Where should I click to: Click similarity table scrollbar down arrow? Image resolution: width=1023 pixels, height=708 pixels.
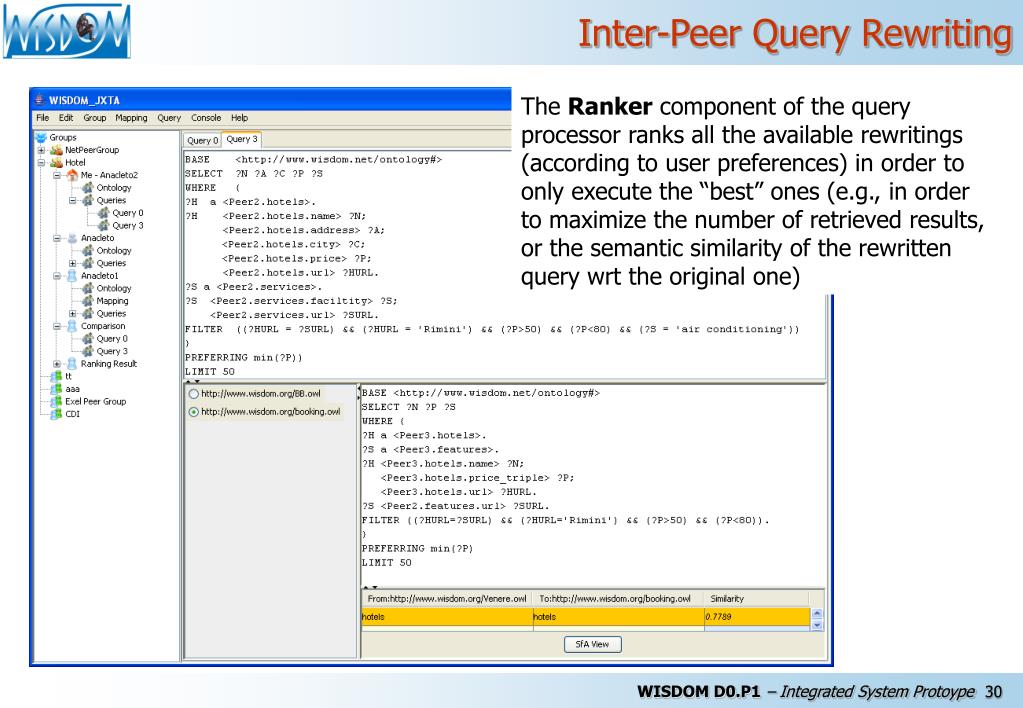tap(817, 625)
